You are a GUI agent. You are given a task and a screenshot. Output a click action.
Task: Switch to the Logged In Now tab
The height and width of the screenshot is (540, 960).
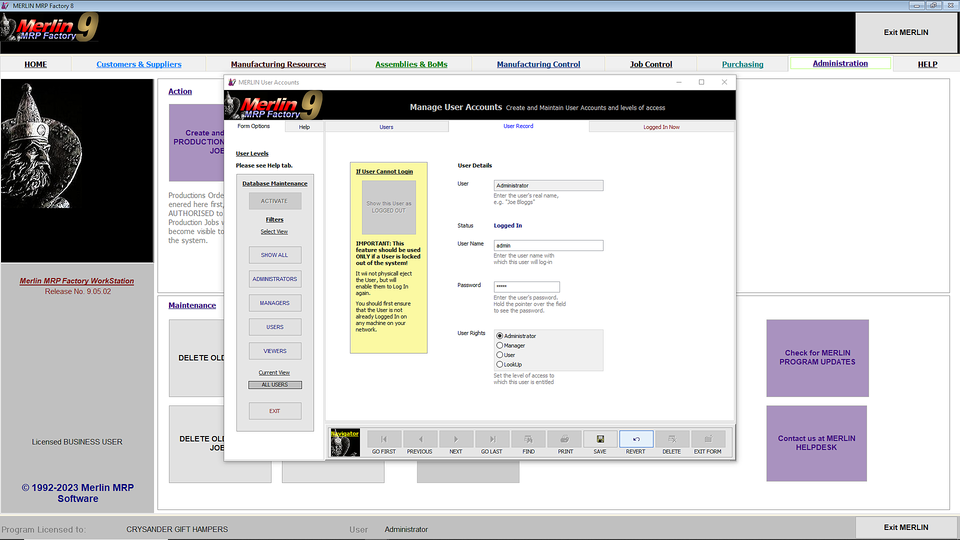661,127
